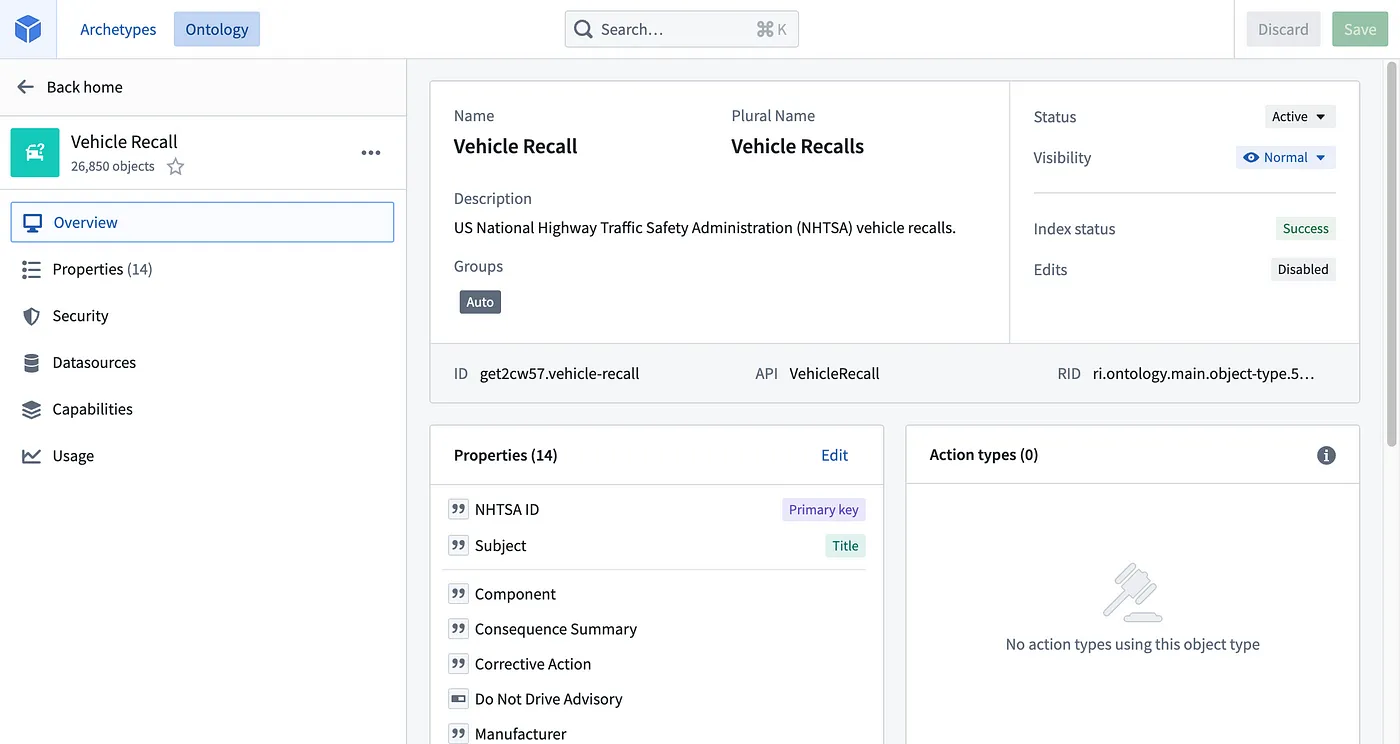Click the info icon in Action types
This screenshot has height=744, width=1400.
point(1327,455)
